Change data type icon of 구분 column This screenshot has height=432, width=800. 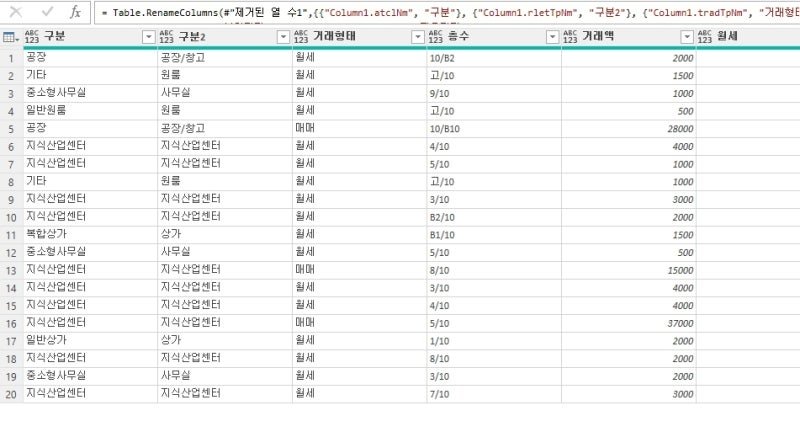[x=32, y=37]
